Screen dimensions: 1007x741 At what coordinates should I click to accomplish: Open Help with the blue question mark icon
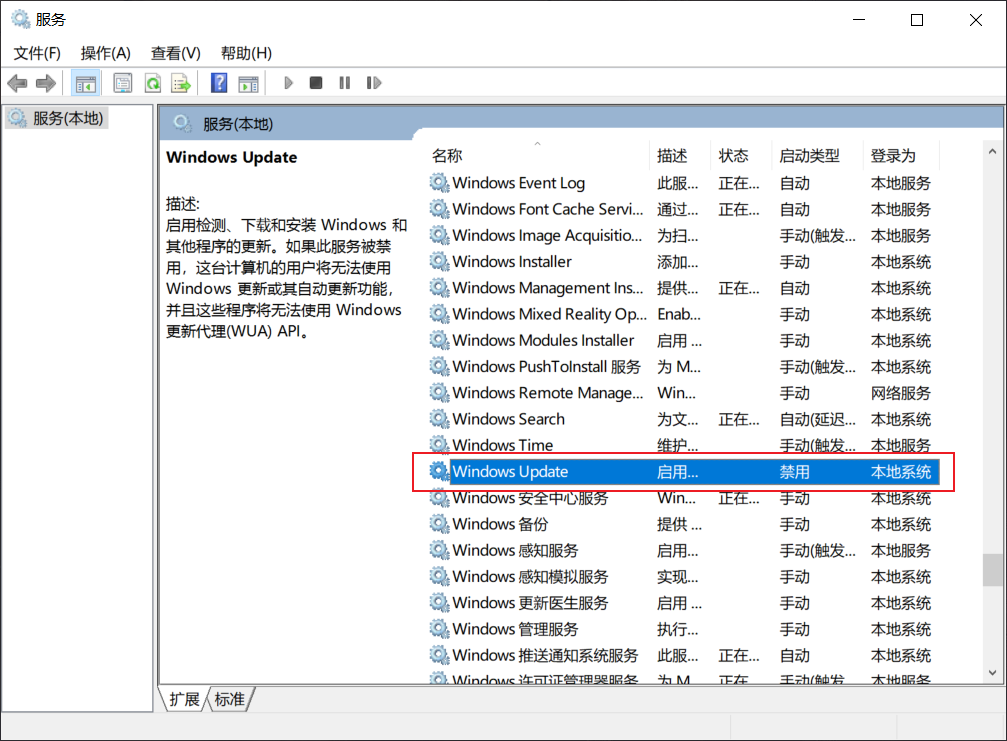pos(219,83)
